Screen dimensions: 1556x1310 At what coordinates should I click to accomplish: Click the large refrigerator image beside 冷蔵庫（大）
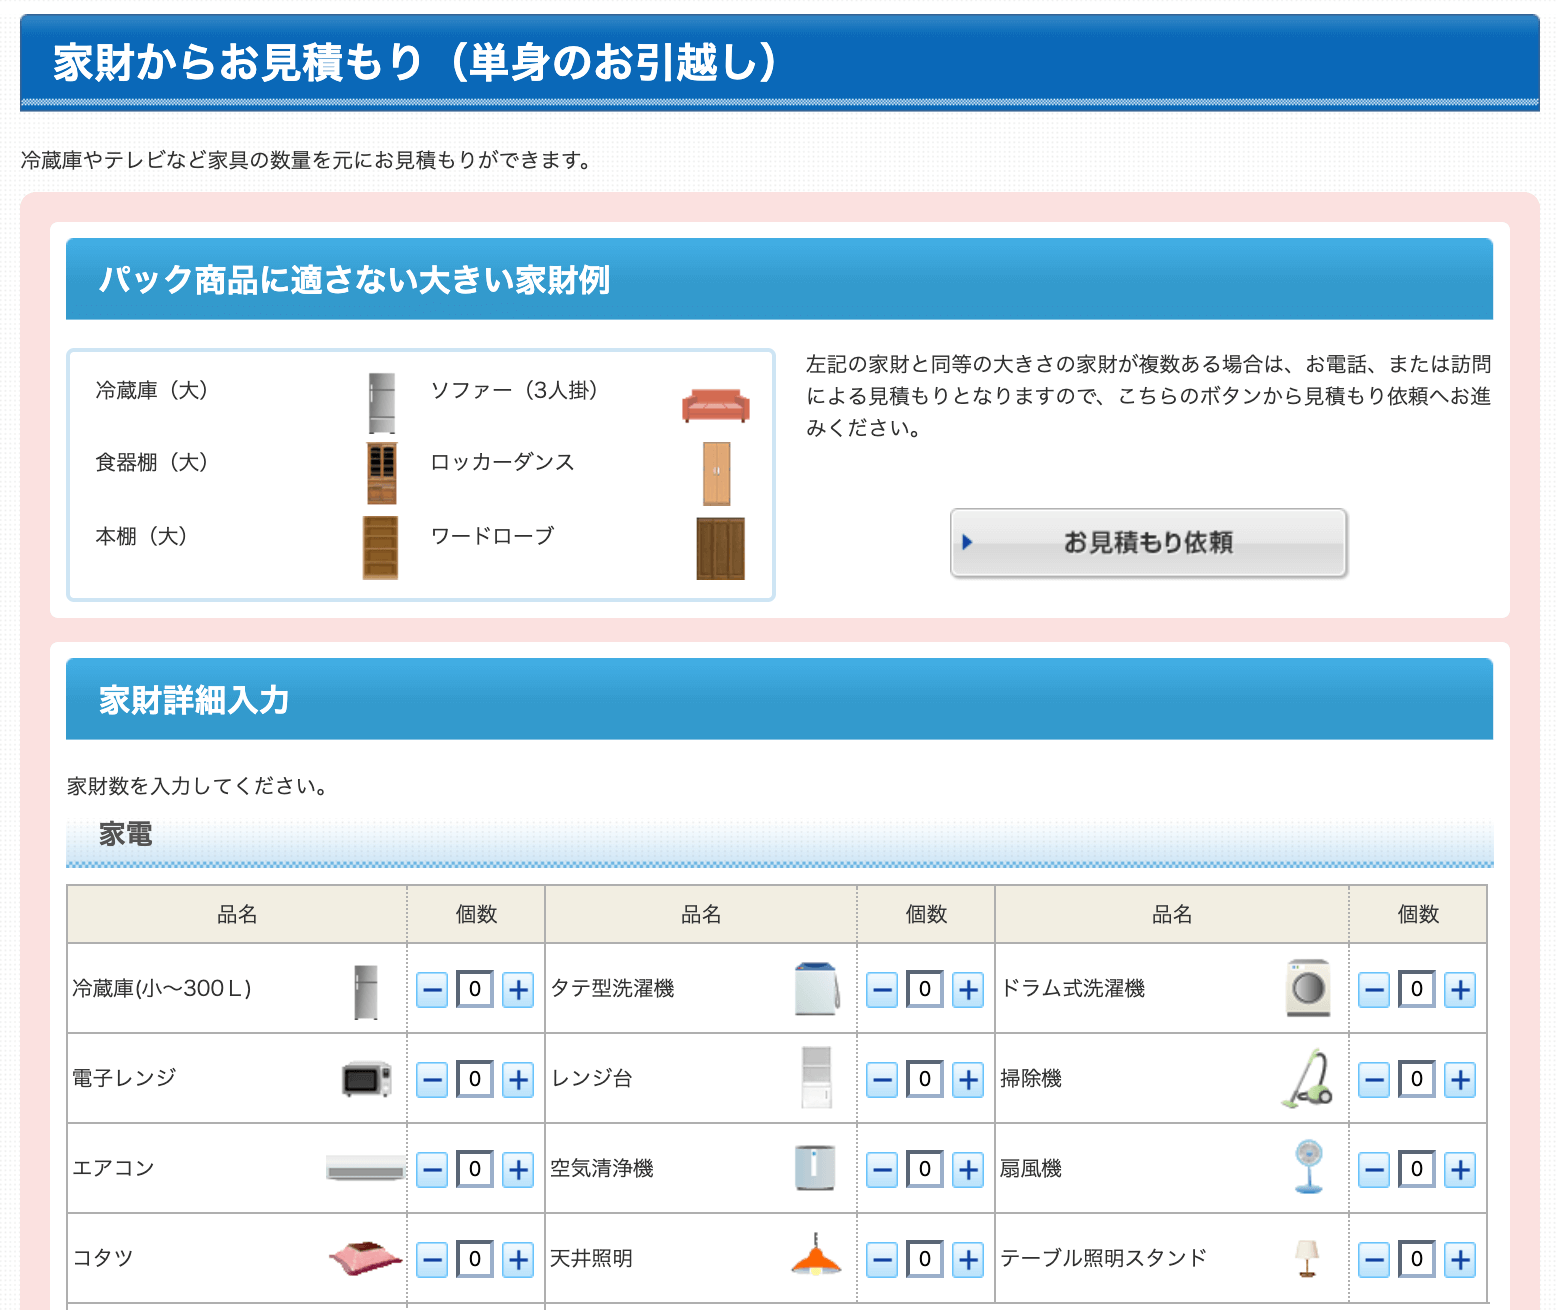tap(382, 402)
